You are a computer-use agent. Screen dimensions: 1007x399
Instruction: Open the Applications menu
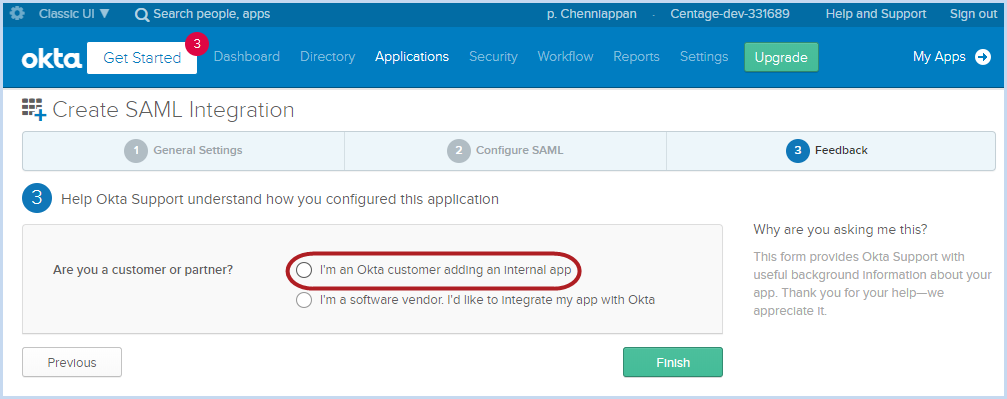[x=412, y=57]
